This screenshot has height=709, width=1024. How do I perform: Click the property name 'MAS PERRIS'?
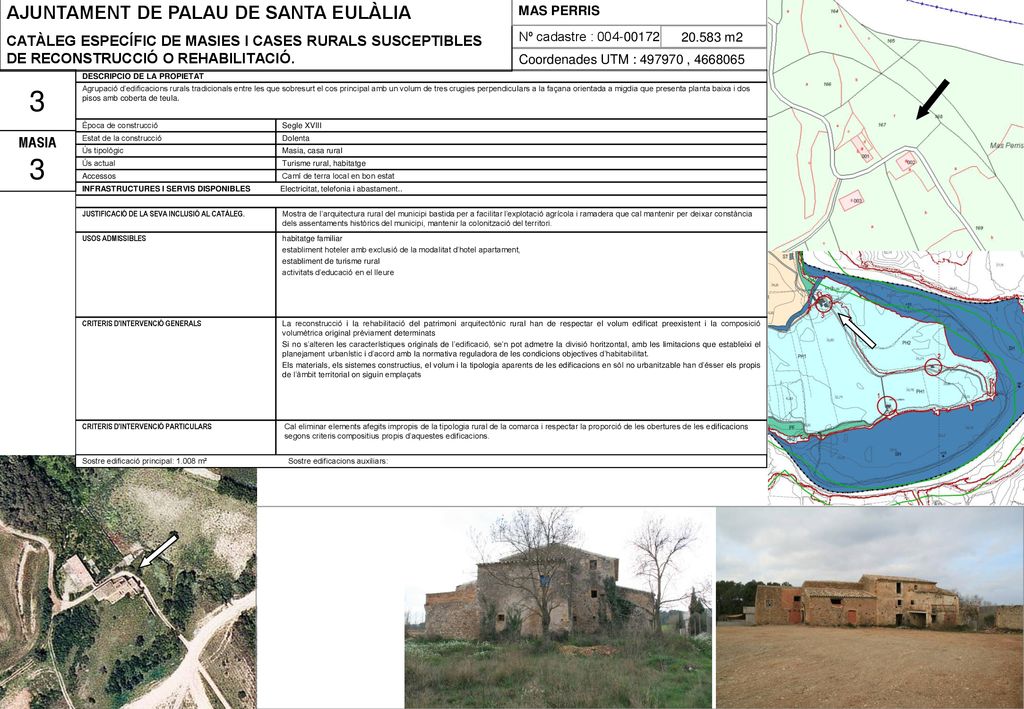[558, 11]
